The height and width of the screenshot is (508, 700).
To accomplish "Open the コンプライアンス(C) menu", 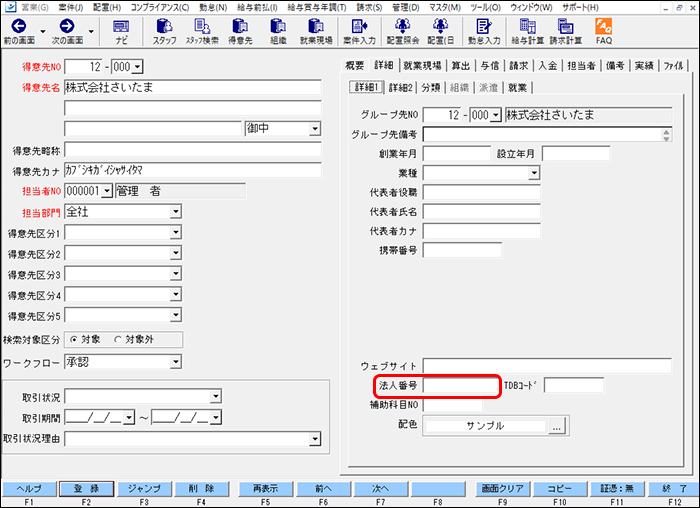I will click(x=160, y=7).
